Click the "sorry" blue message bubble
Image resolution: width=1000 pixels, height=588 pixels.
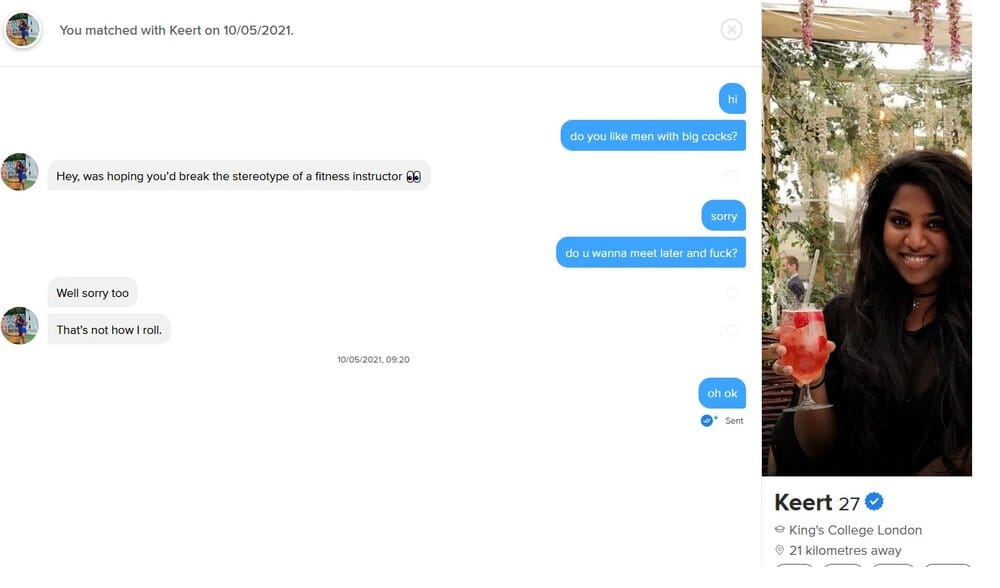tap(723, 216)
